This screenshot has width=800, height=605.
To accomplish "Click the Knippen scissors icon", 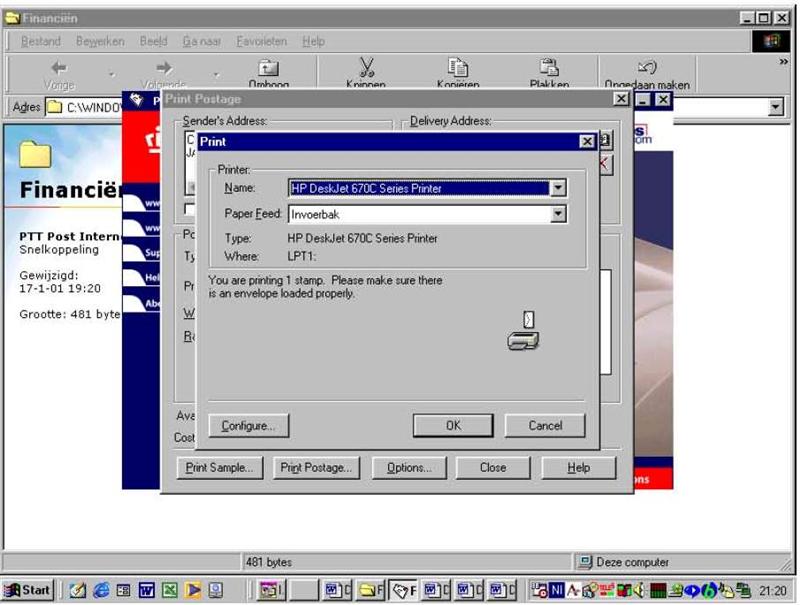I will tap(366, 67).
